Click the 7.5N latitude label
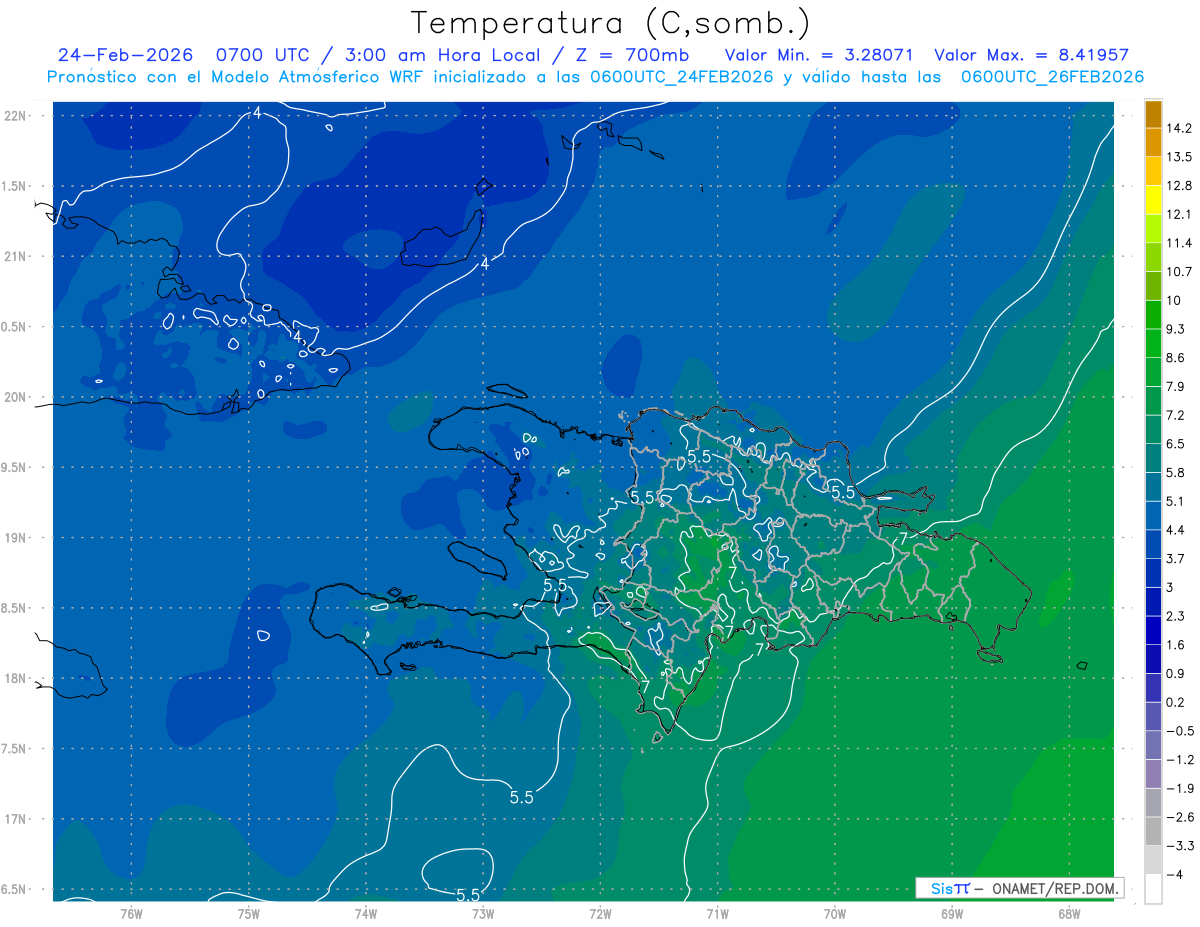Viewport: 1200px width, 927px height. click(14, 749)
